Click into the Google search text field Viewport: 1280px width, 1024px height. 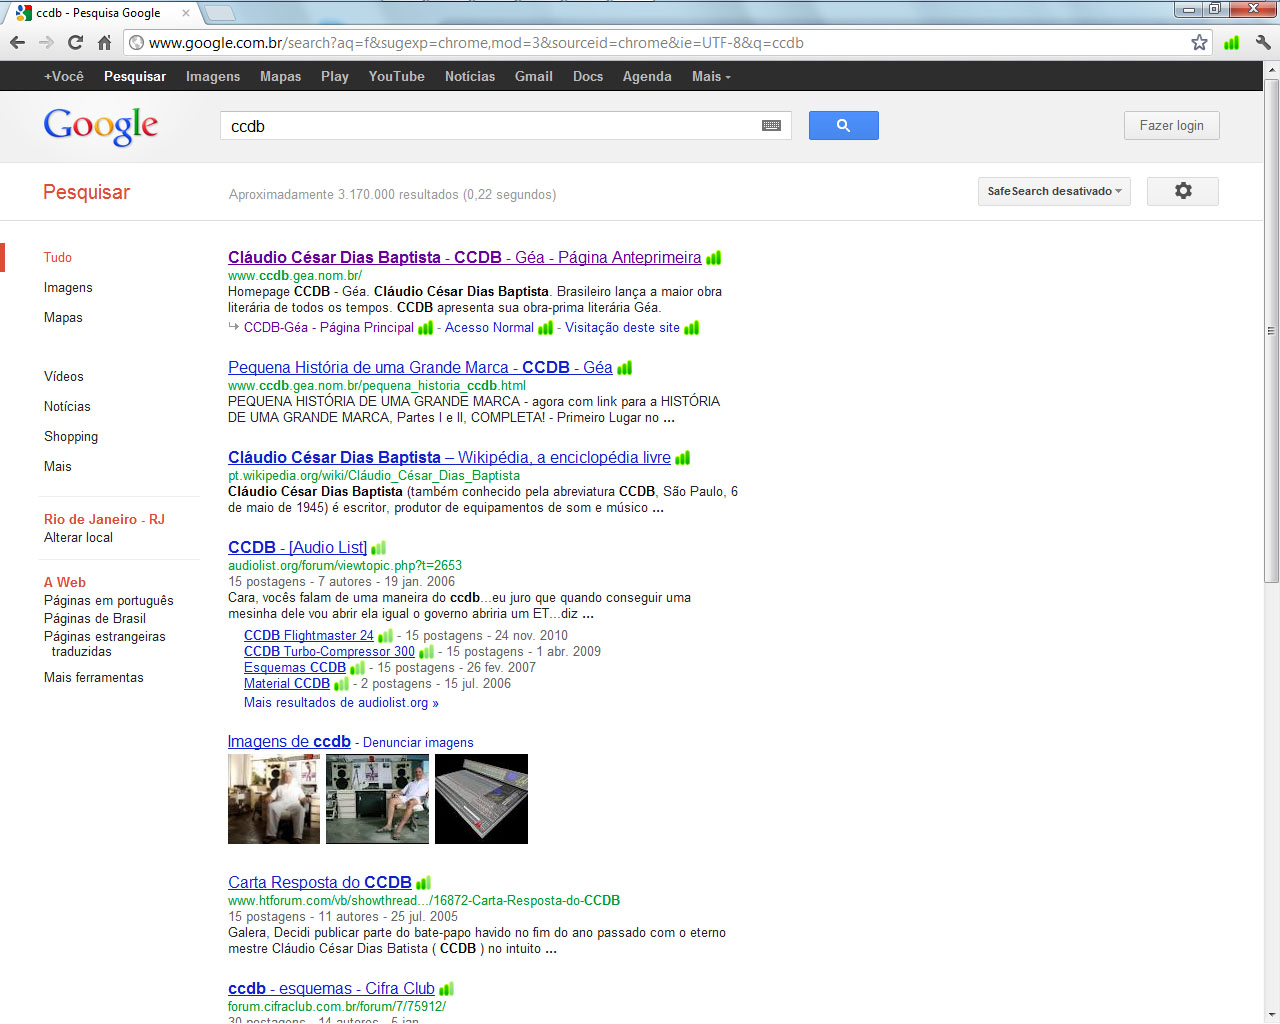pyautogui.click(x=490, y=126)
